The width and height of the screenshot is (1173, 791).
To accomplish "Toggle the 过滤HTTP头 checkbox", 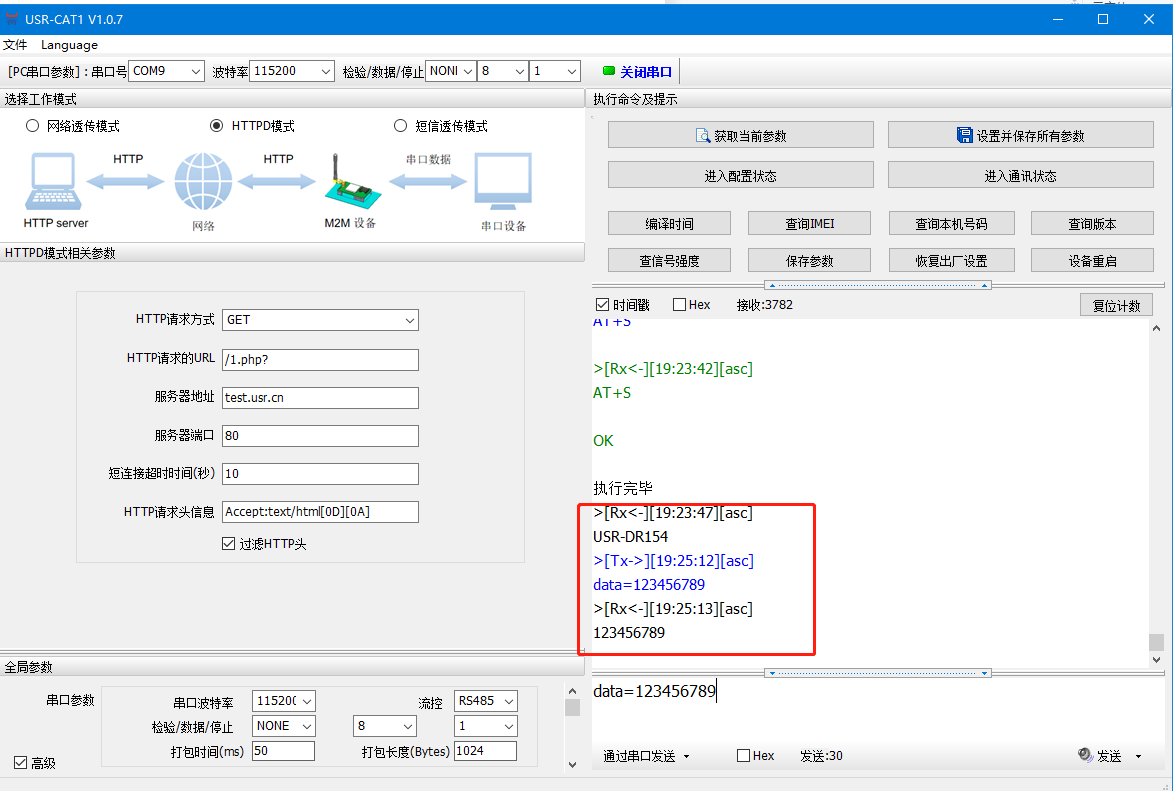I will pos(228,544).
